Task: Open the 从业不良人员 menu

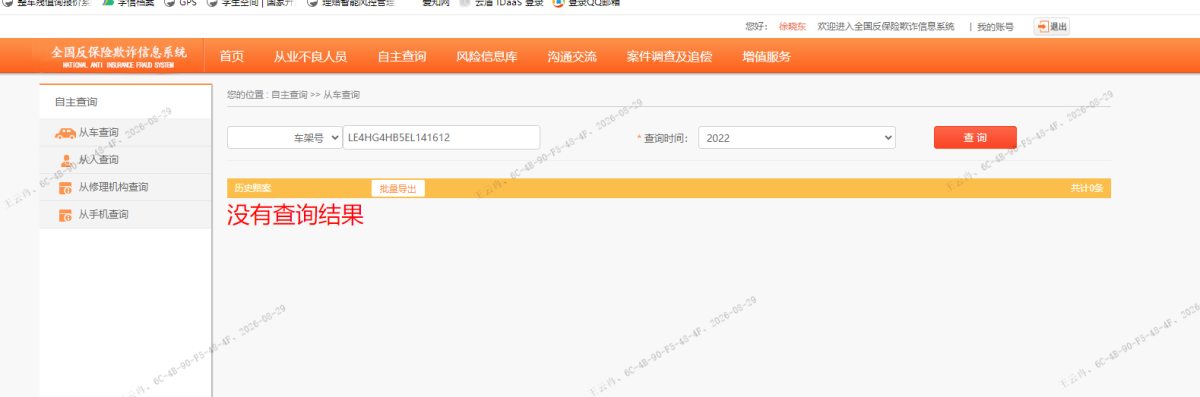Action: (311, 57)
